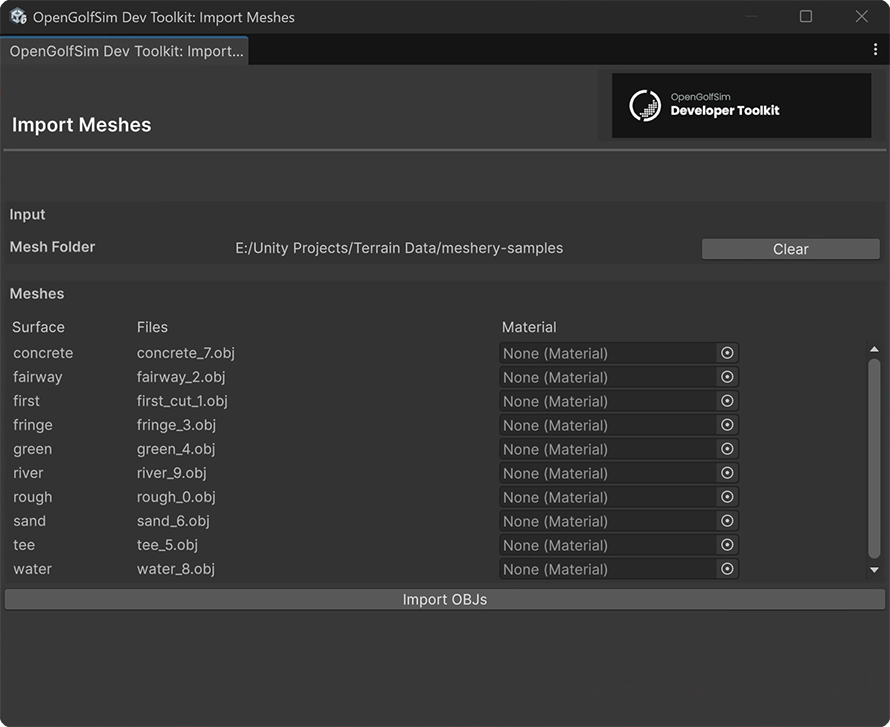This screenshot has width=890, height=727.
Task: Open material picker for concrete surface
Action: [x=727, y=353]
